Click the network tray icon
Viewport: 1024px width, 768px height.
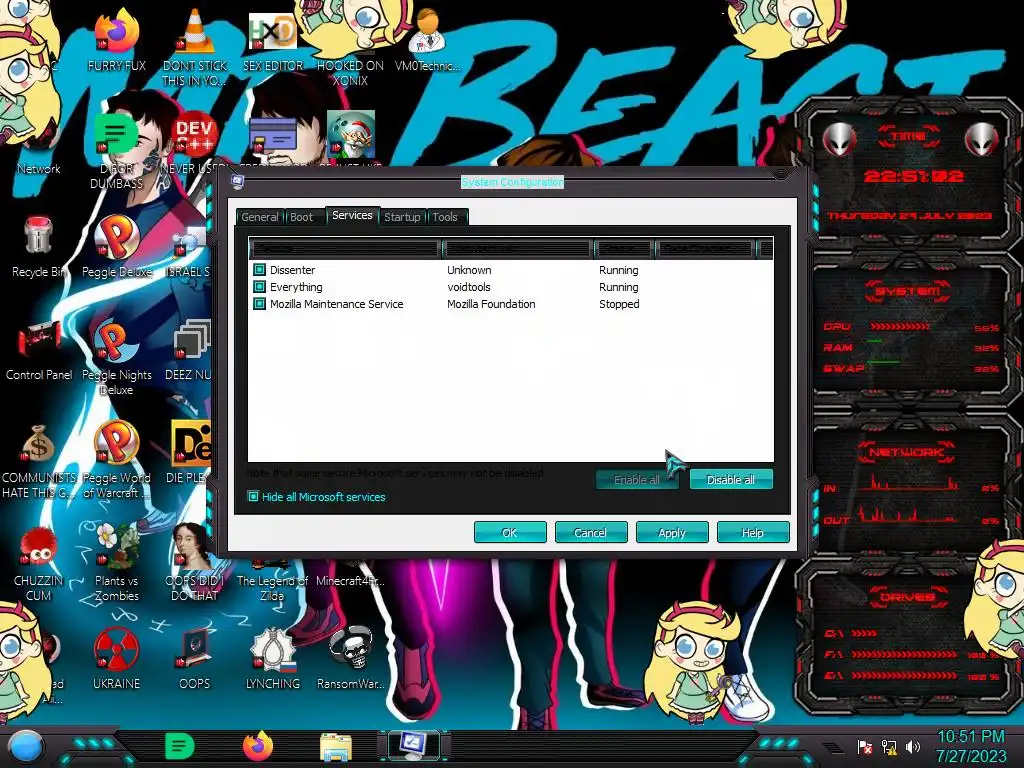tap(889, 746)
